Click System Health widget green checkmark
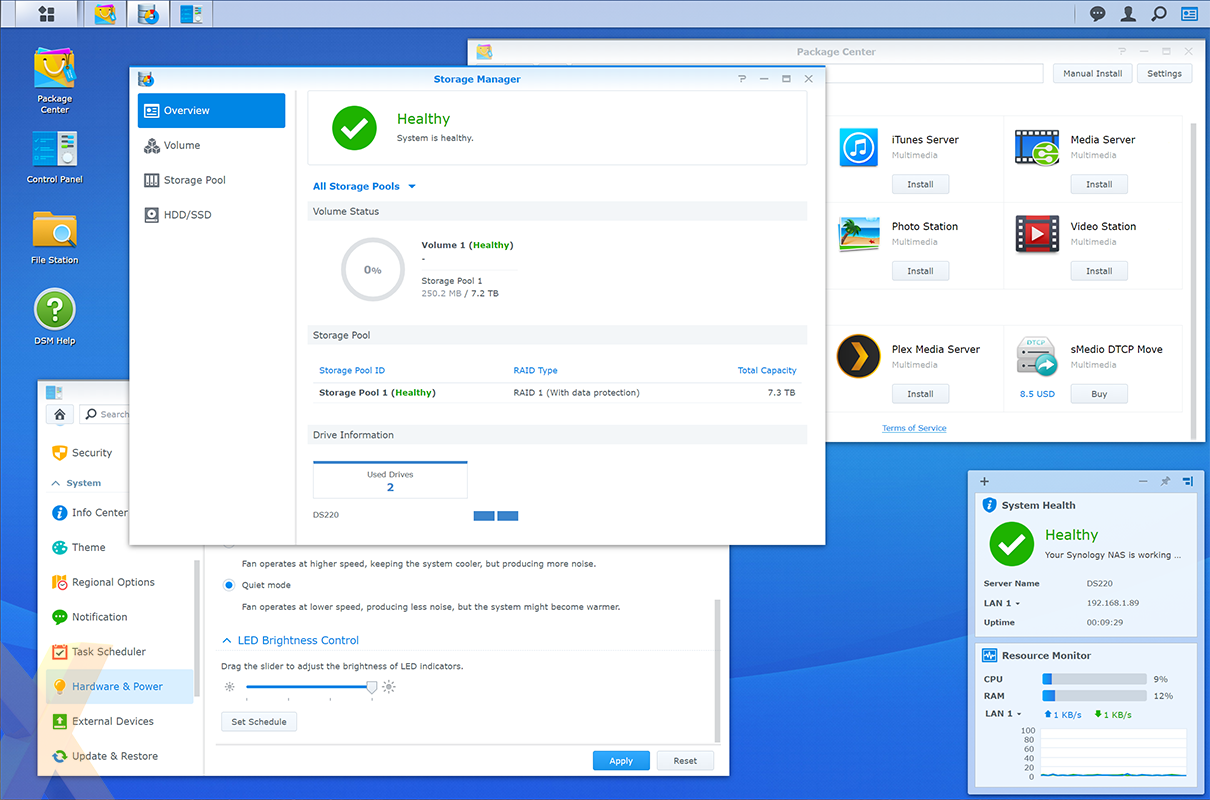 pyautogui.click(x=1012, y=544)
